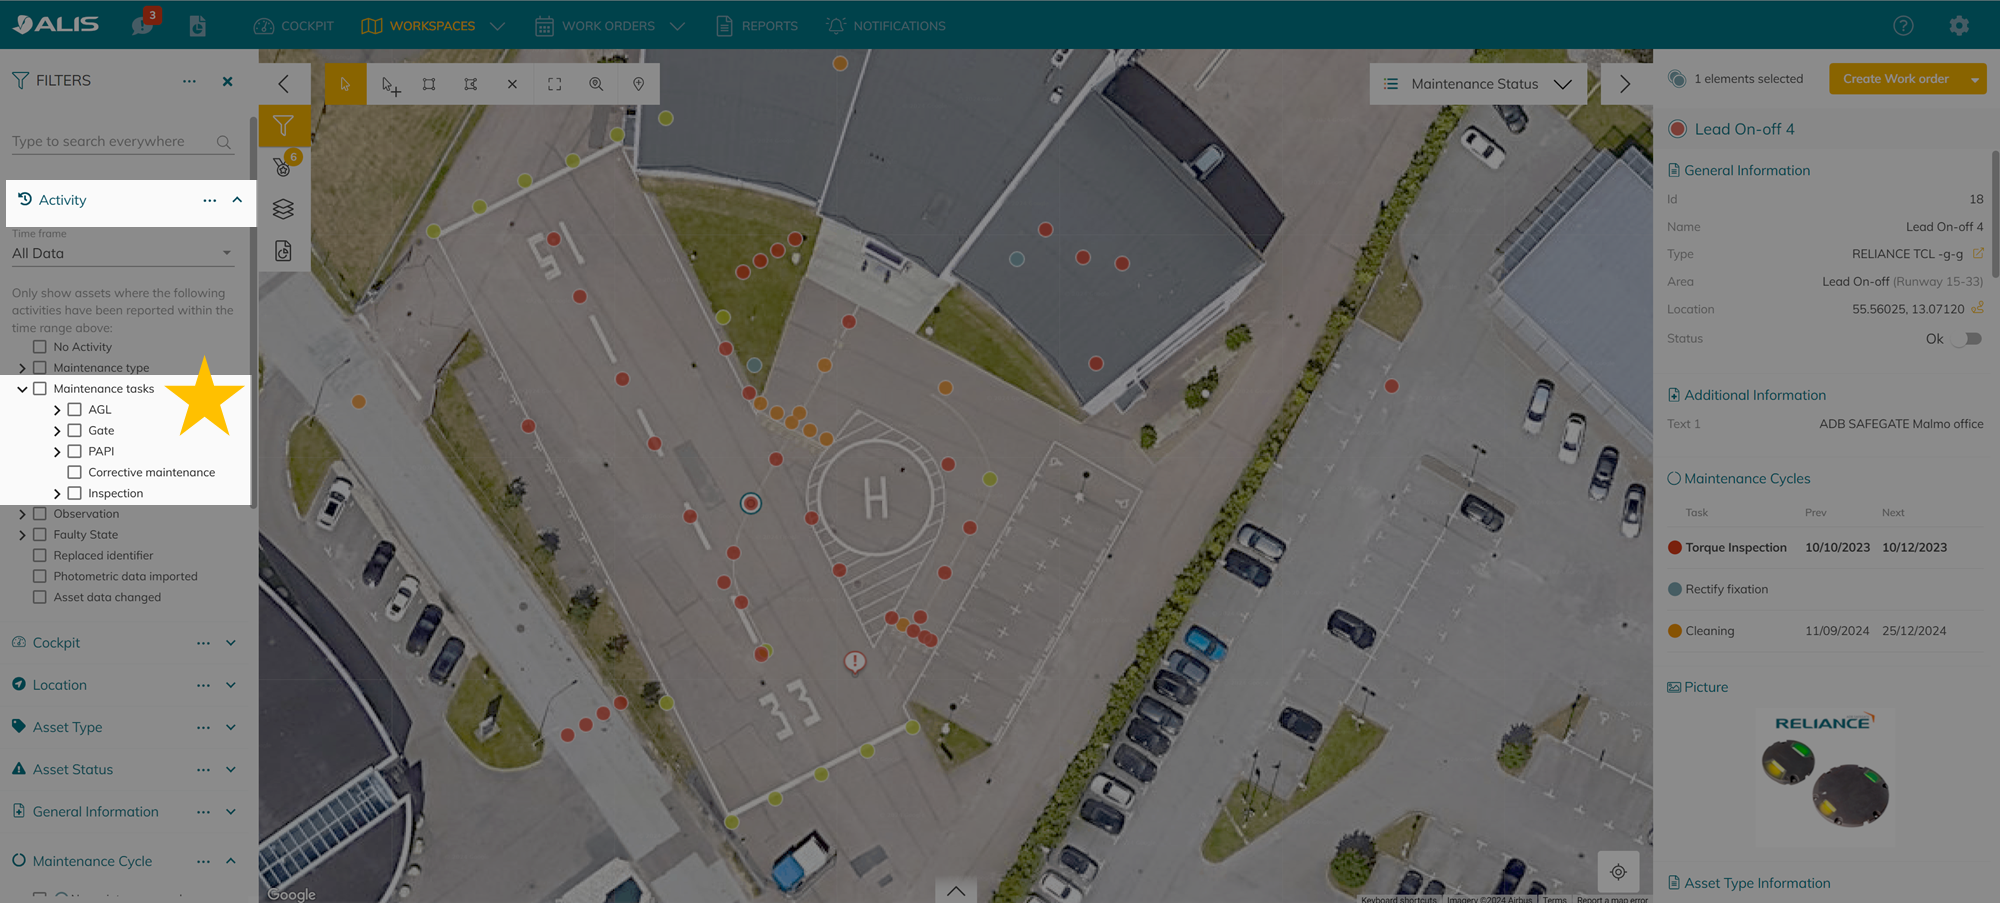2000x903 pixels.
Task: Select the location pin tool
Action: point(638,84)
